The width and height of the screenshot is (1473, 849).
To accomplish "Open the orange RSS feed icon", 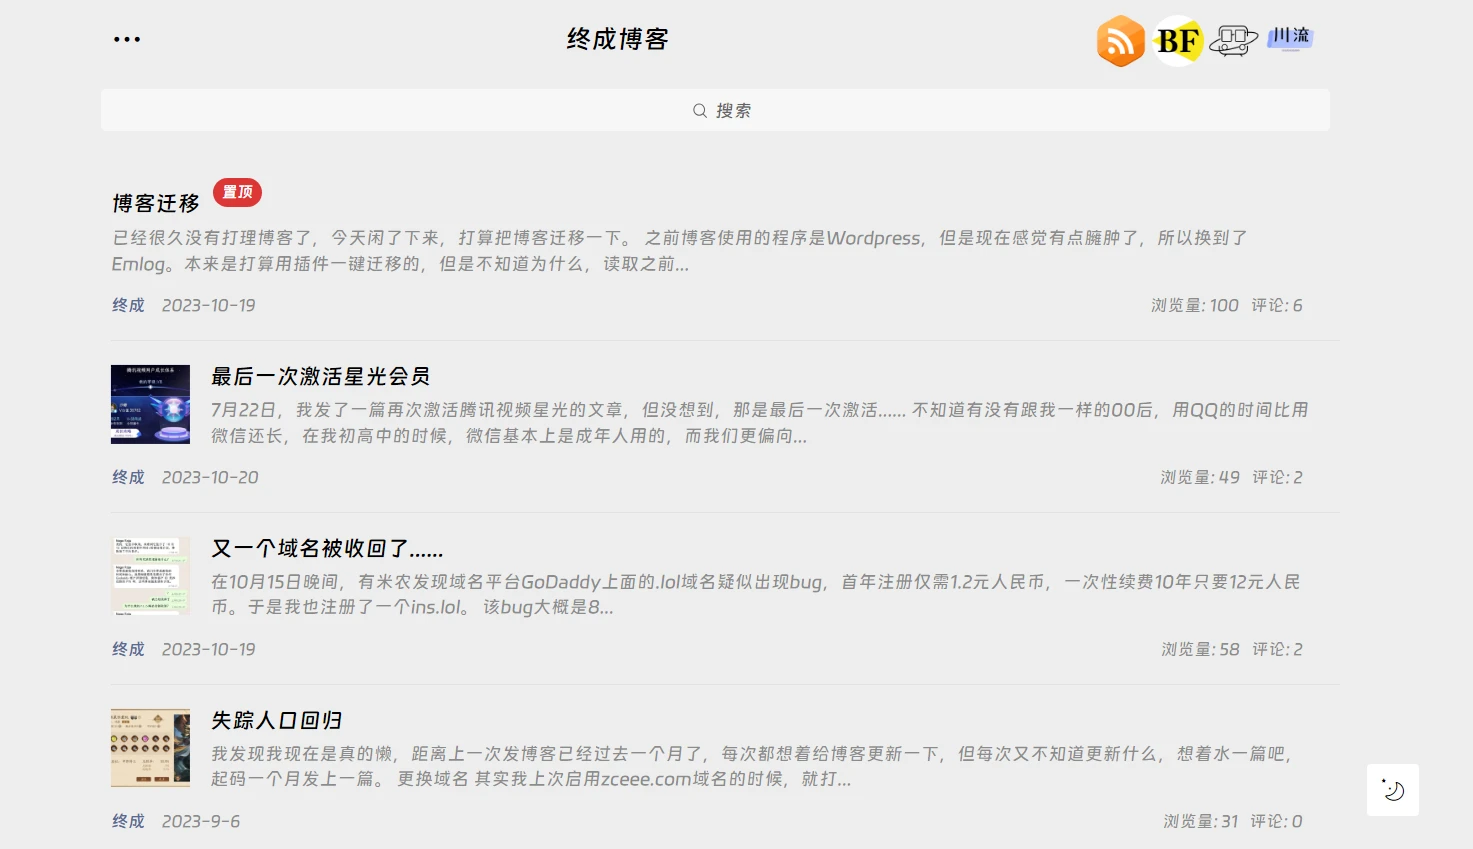I will click(1120, 41).
